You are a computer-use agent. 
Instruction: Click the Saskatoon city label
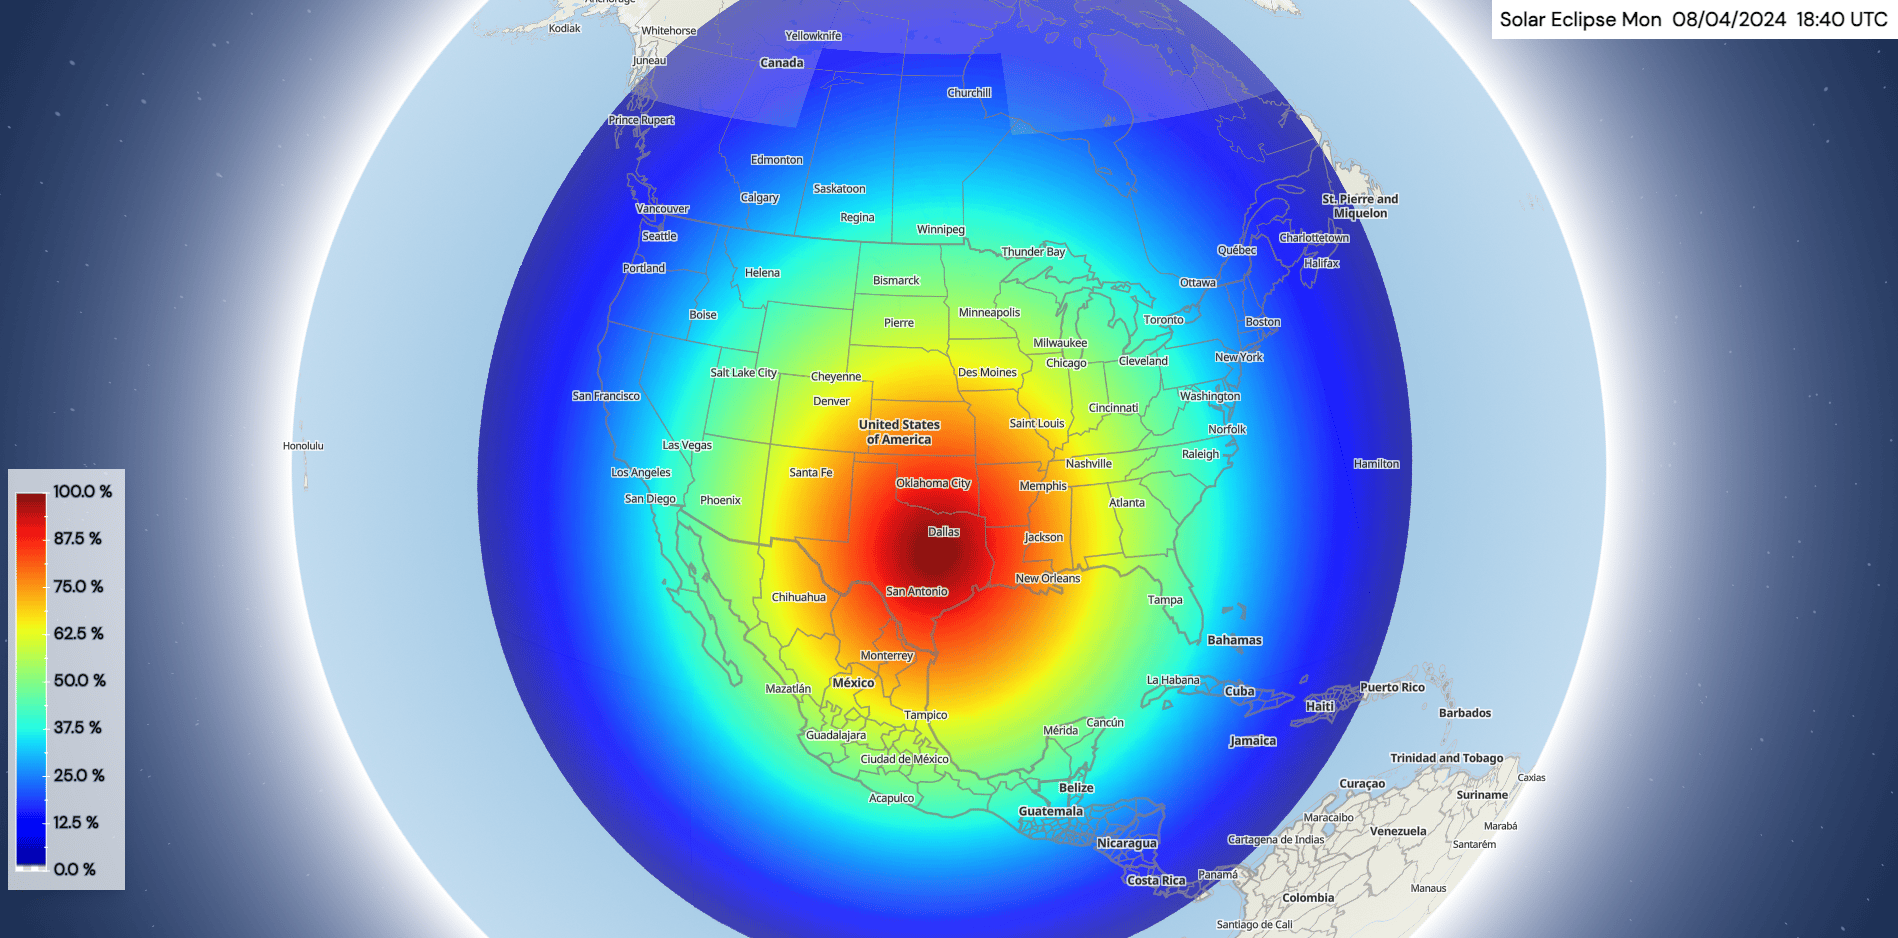[x=839, y=189]
